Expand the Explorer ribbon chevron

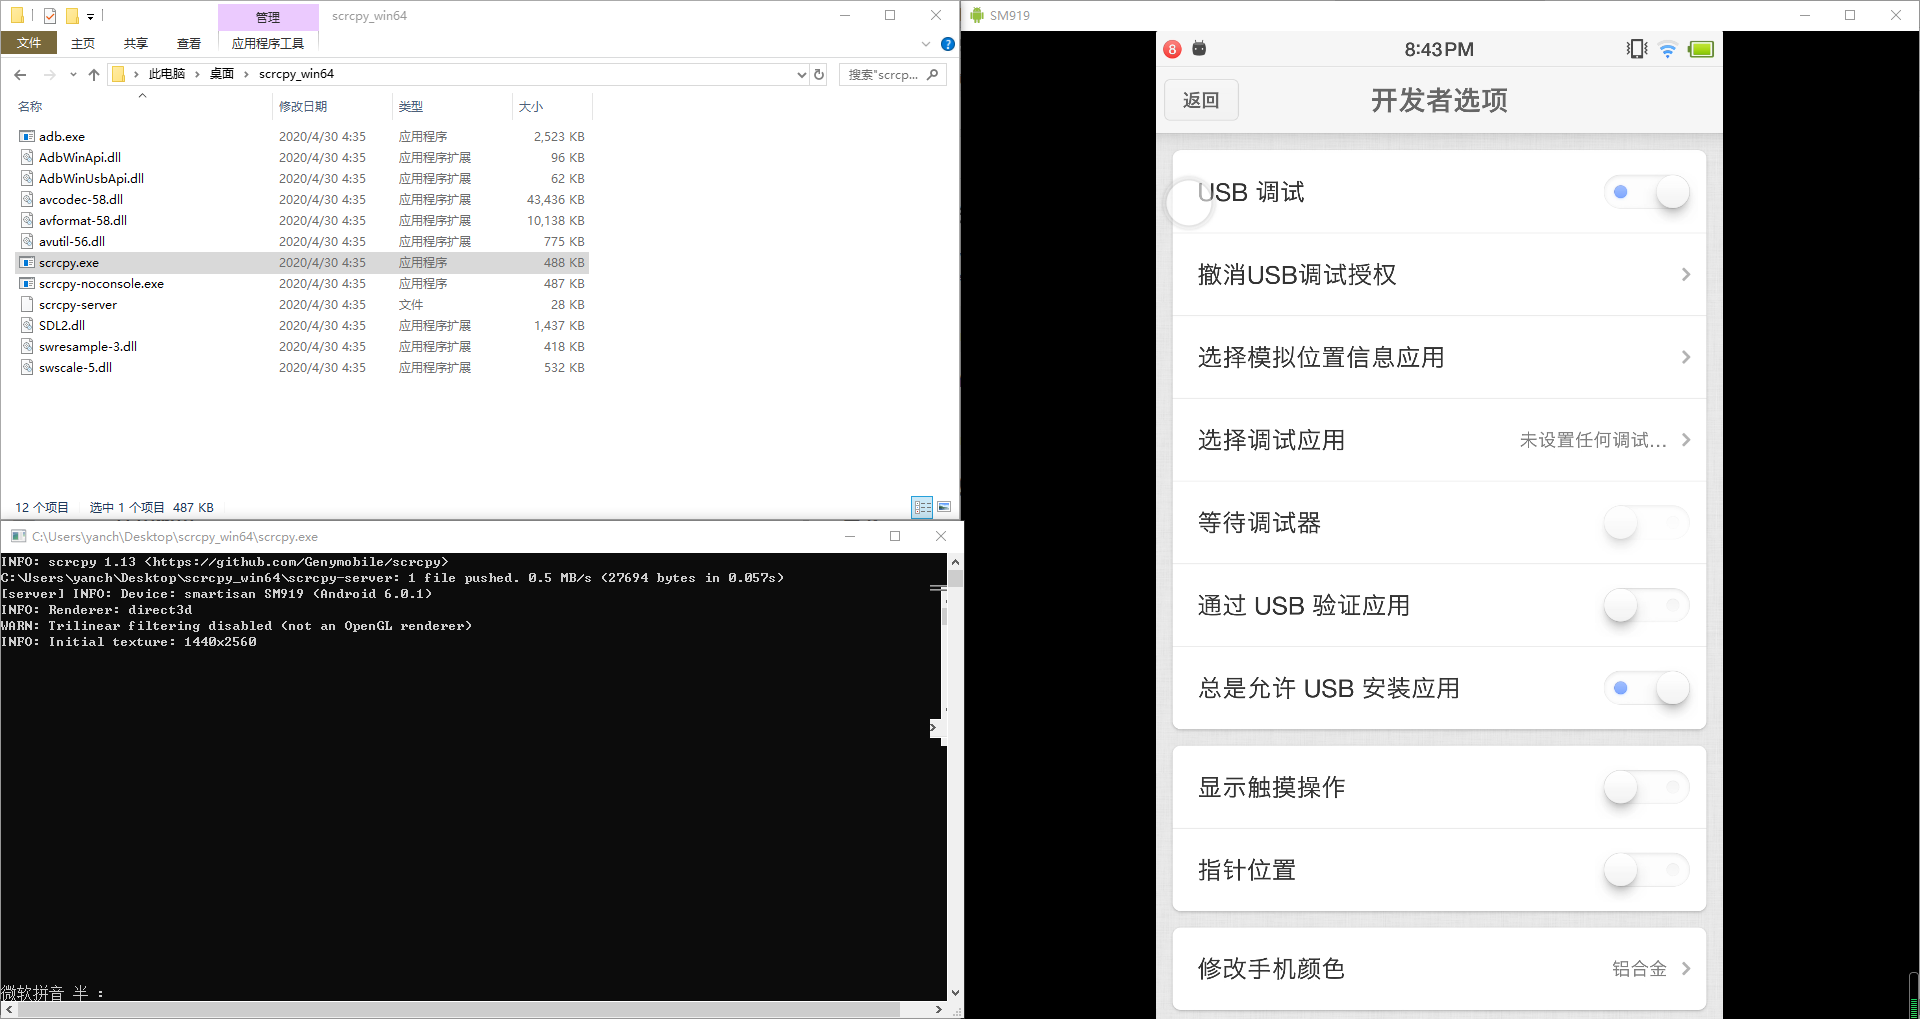[x=925, y=44]
